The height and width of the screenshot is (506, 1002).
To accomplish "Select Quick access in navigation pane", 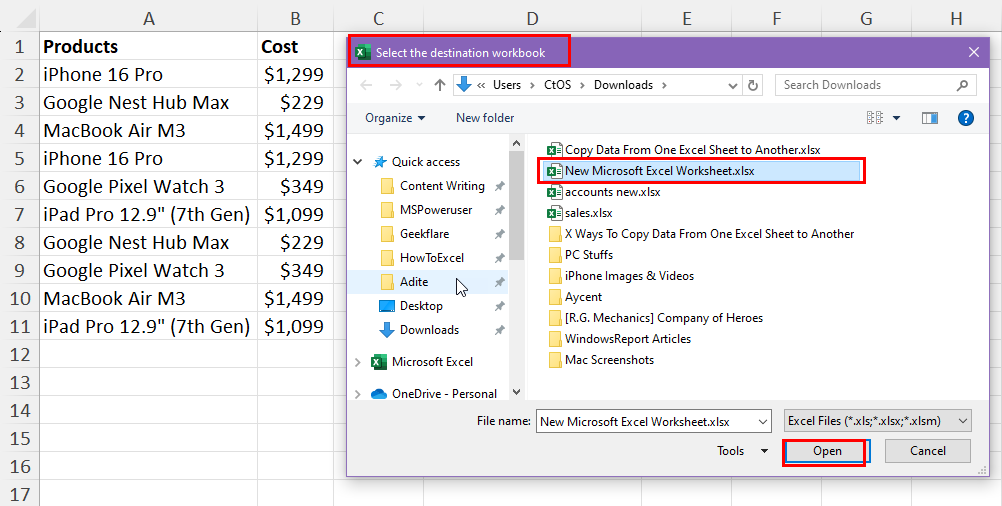I will pyautogui.click(x=426, y=162).
